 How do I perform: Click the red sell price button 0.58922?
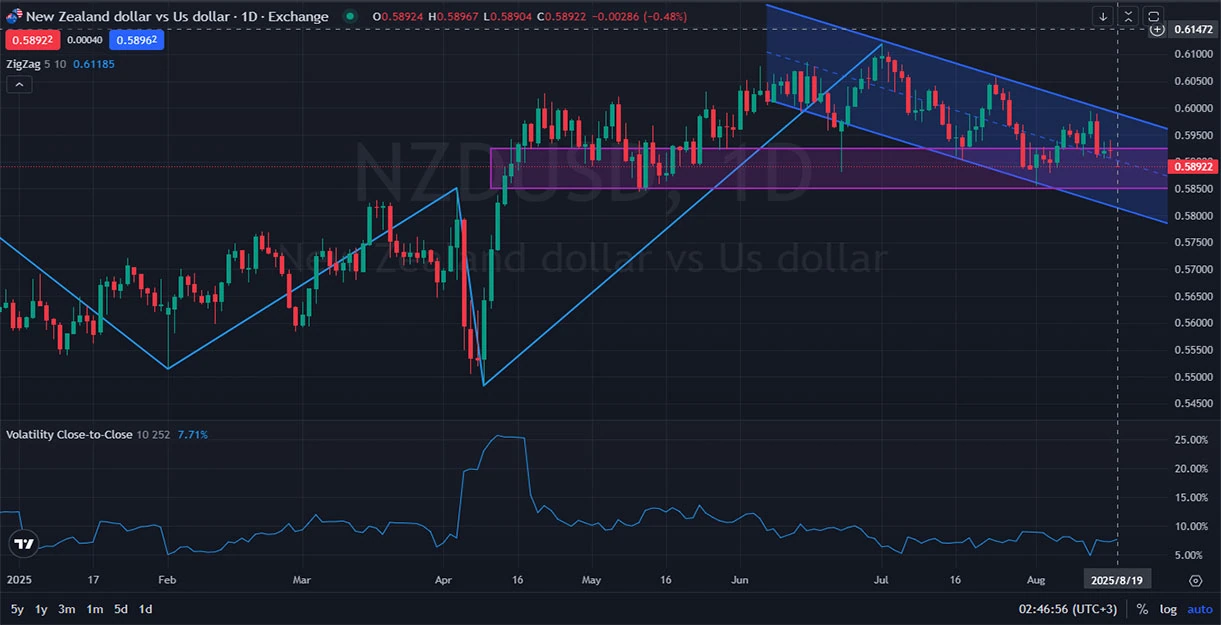32,39
